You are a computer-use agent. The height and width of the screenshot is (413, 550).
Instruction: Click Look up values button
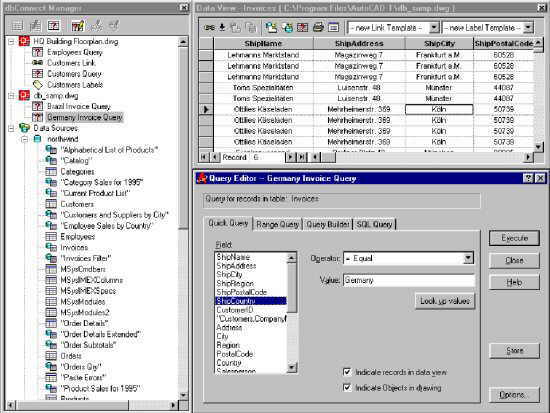coord(445,301)
